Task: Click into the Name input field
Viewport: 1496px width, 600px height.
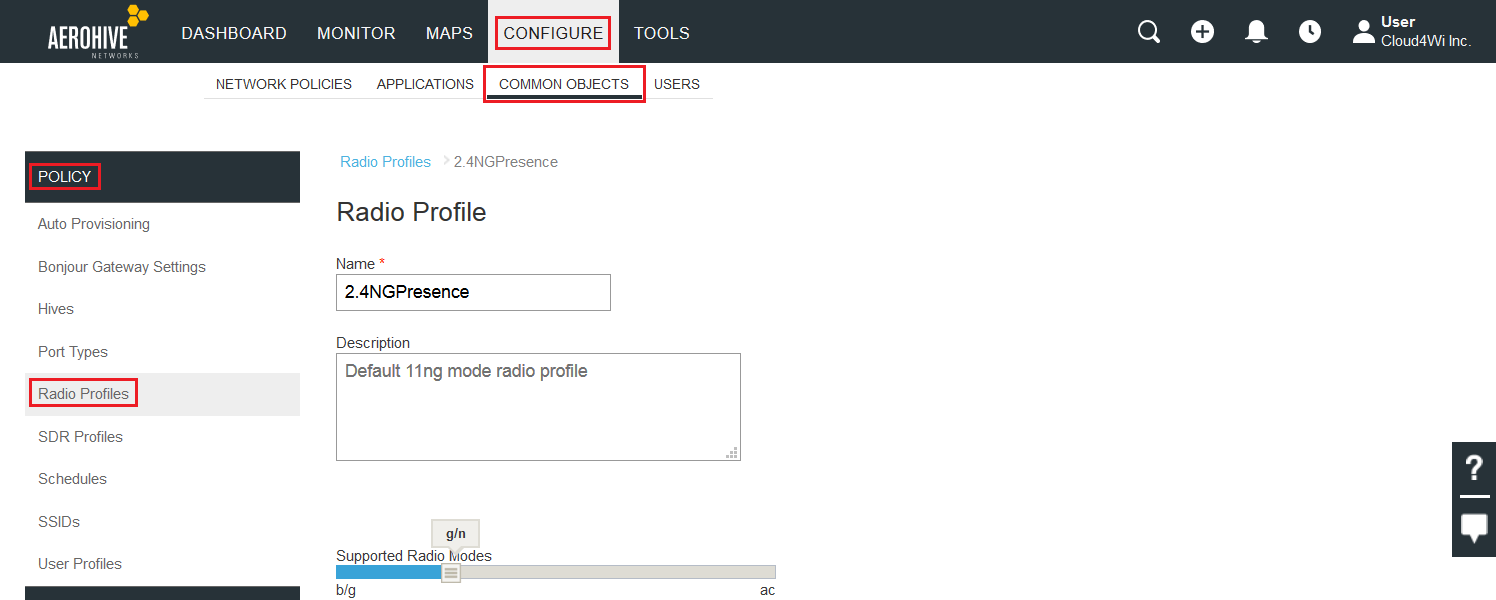Action: click(x=473, y=292)
